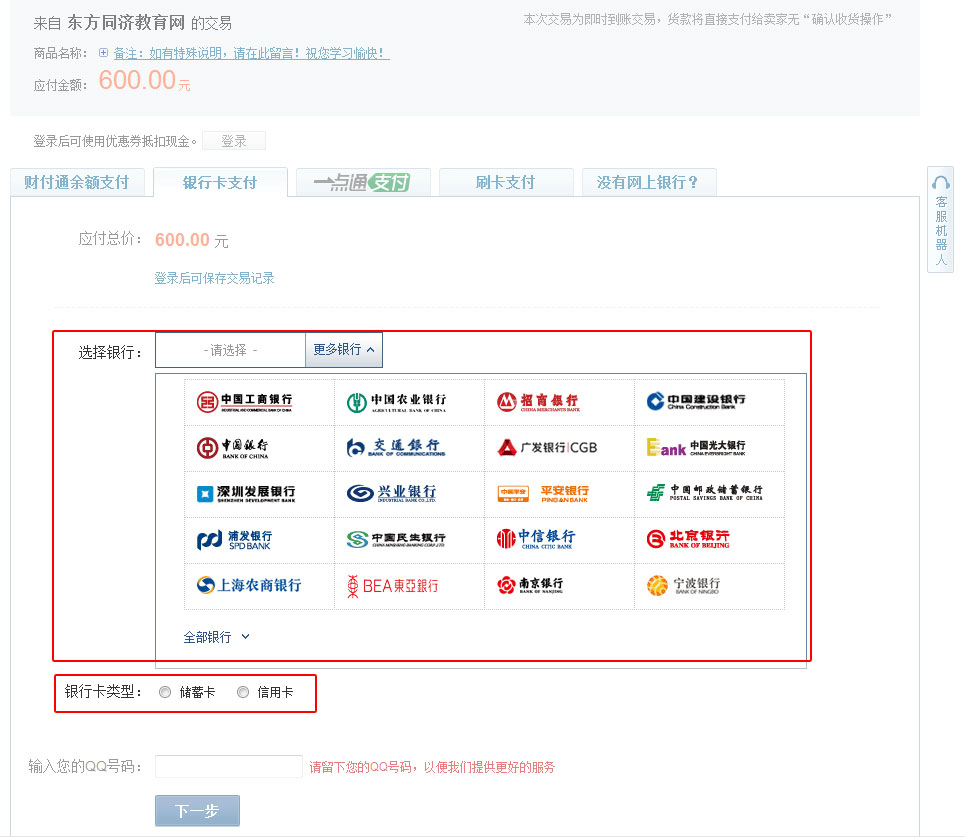Pick the 兴业银行 logo
This screenshot has width=965, height=837.
click(x=391, y=494)
